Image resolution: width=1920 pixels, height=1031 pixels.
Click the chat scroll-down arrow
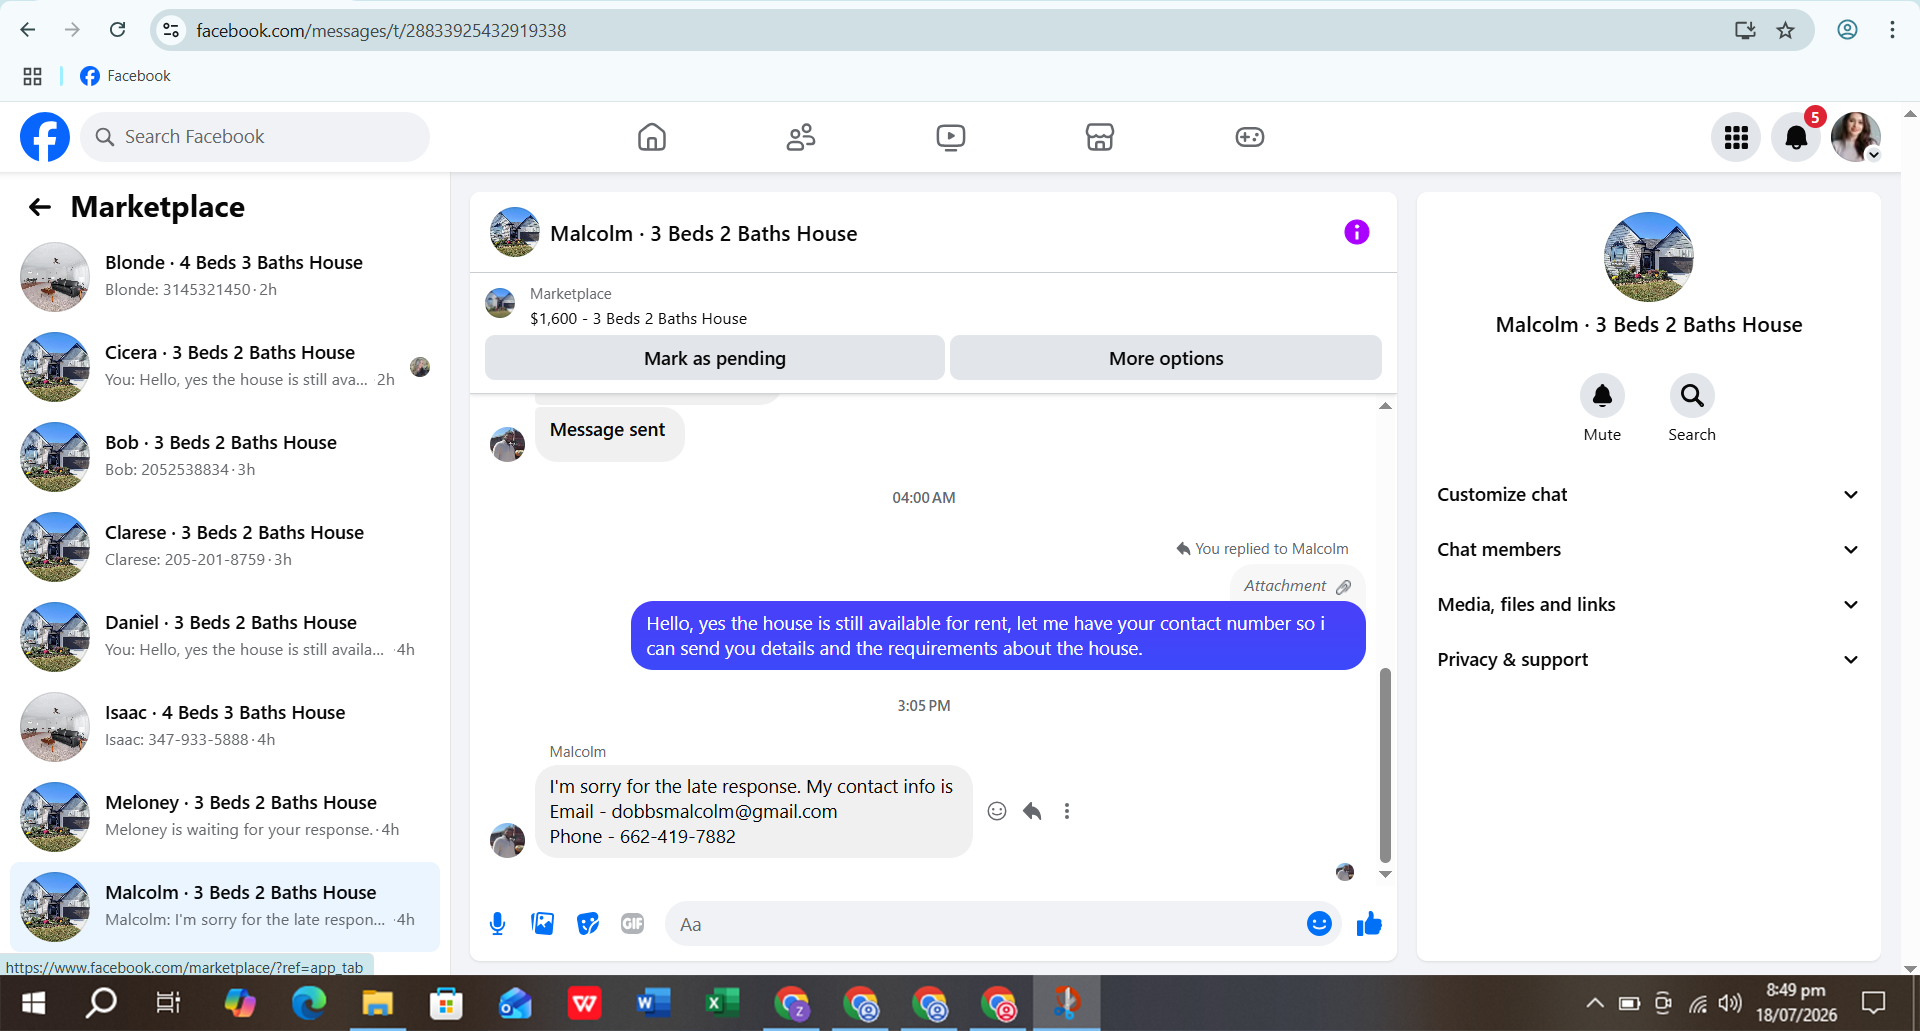pos(1385,874)
